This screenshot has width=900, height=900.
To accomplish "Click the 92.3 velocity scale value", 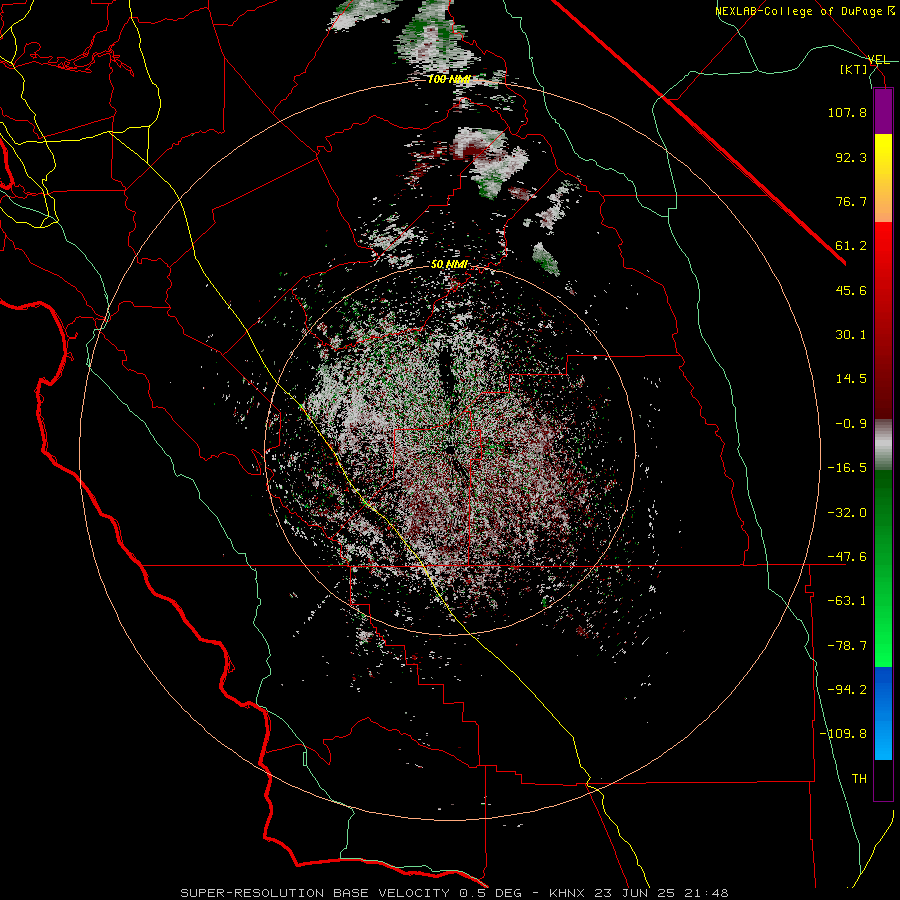I will coord(851,157).
